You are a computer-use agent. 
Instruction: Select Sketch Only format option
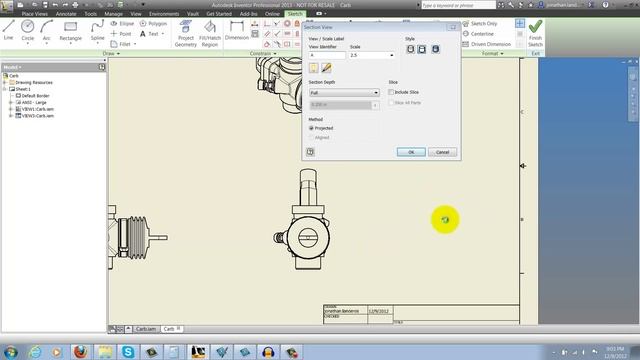(x=480, y=24)
